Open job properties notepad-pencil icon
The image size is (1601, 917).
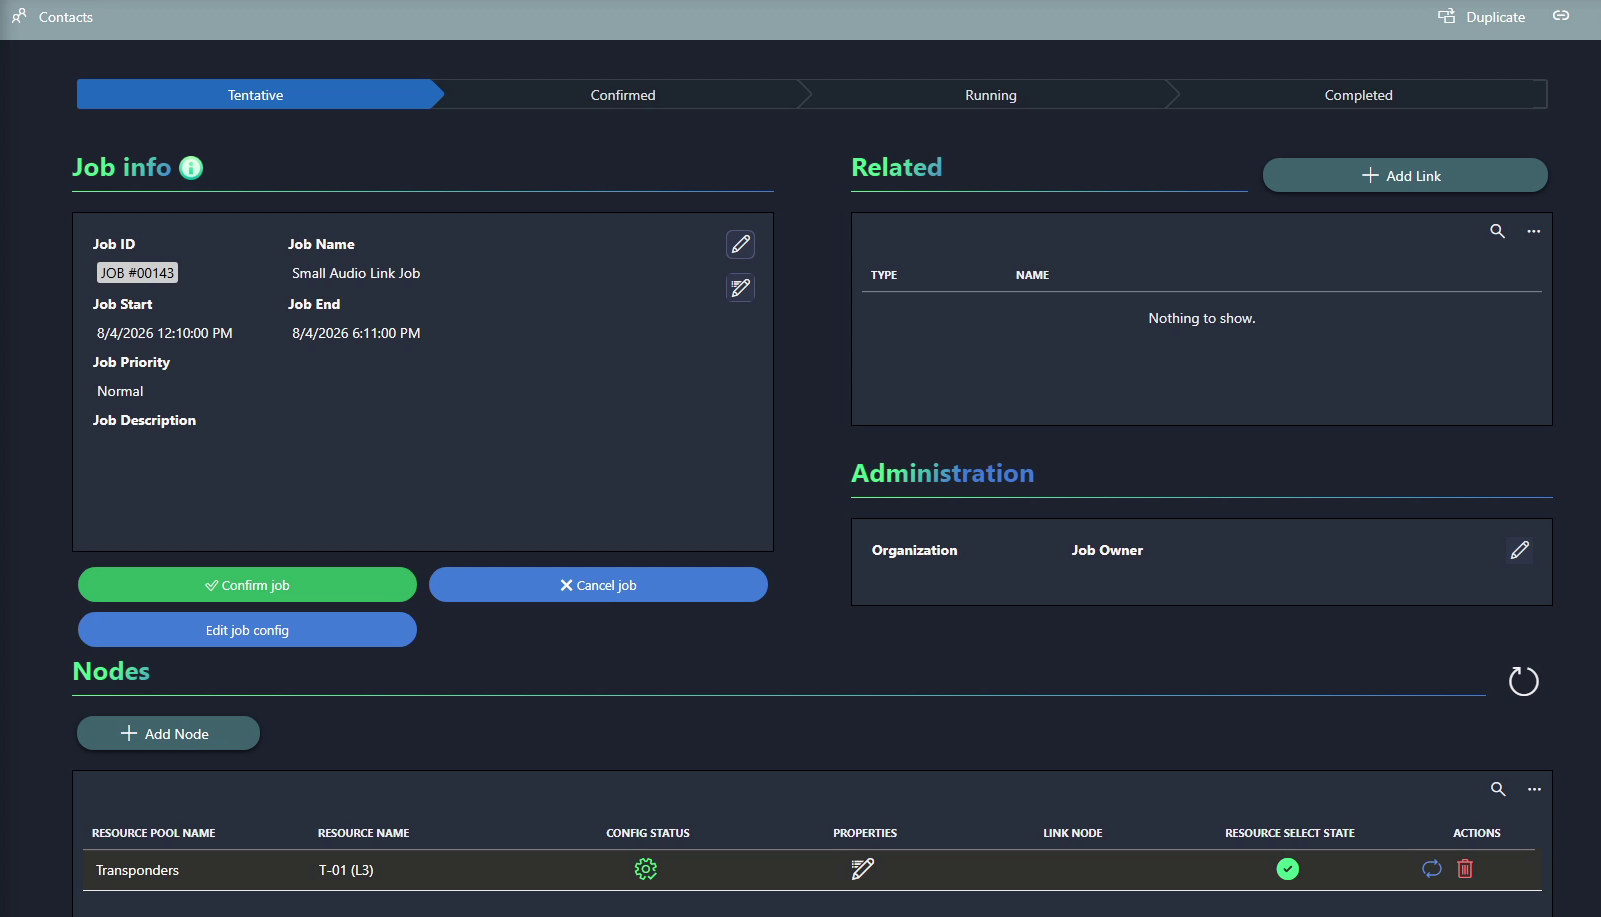point(740,288)
